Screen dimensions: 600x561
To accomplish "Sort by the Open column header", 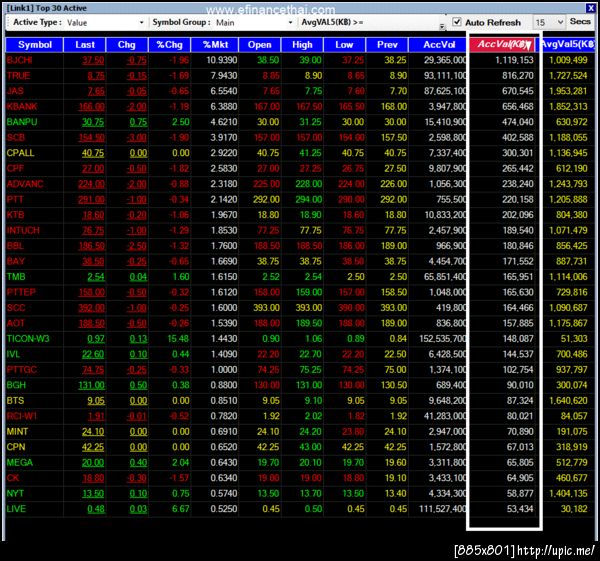I will pos(259,45).
